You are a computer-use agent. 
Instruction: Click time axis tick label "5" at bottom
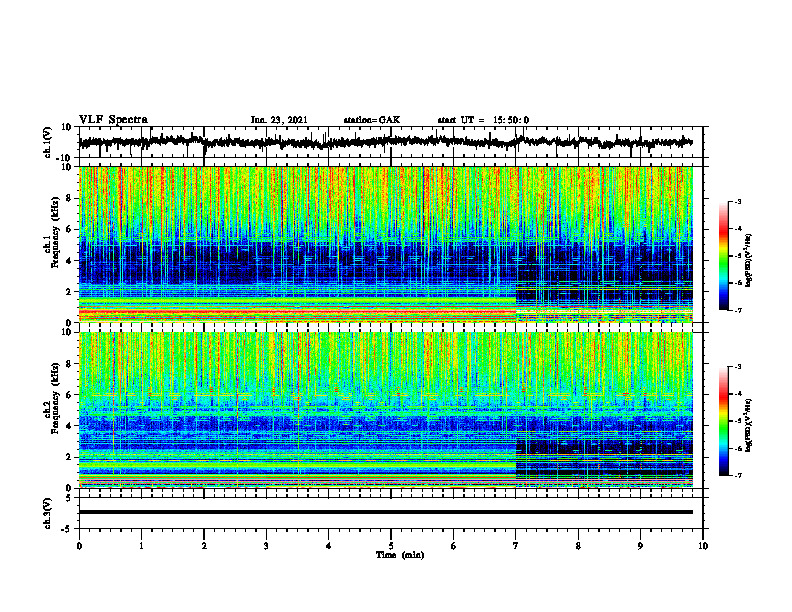click(391, 546)
